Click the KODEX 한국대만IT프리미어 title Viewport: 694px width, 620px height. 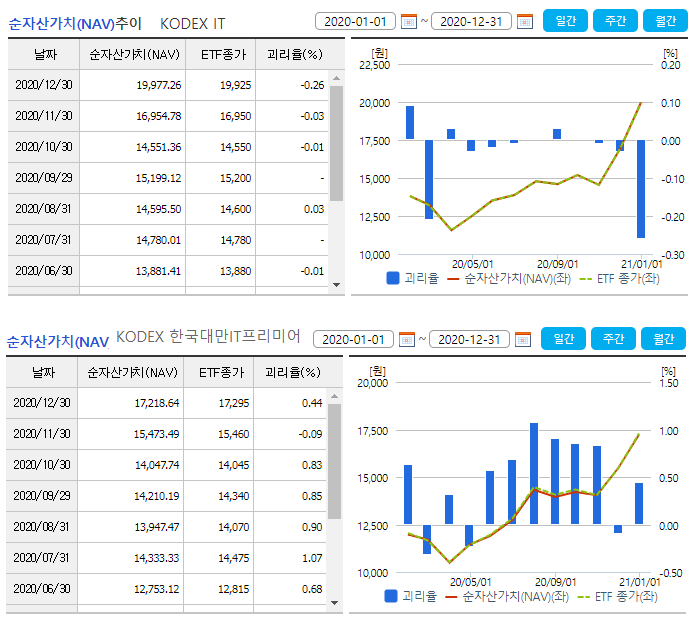click(208, 336)
